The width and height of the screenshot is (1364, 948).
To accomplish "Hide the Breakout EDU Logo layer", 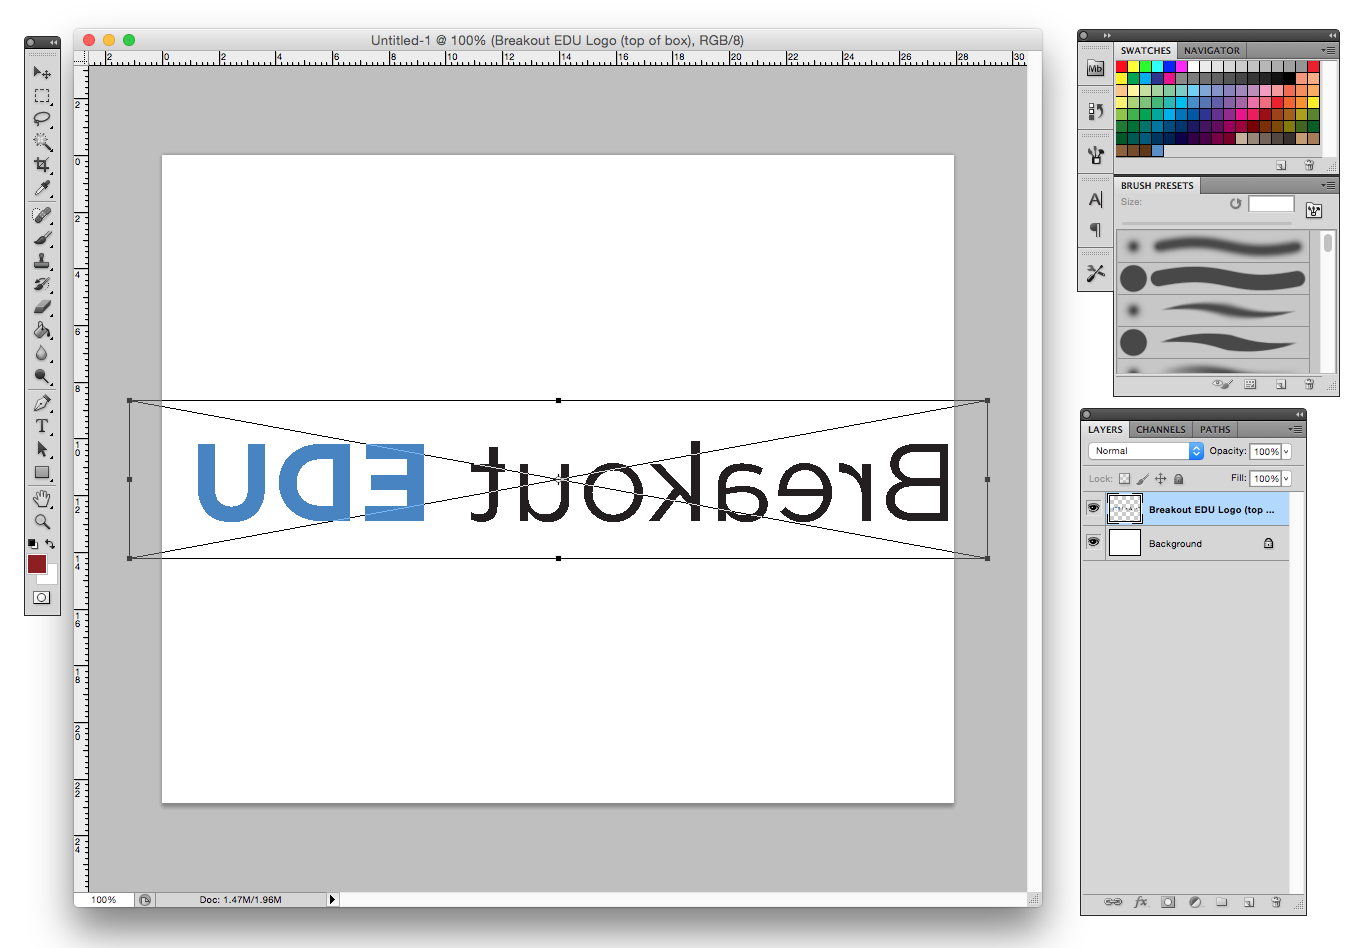I will tap(1093, 508).
